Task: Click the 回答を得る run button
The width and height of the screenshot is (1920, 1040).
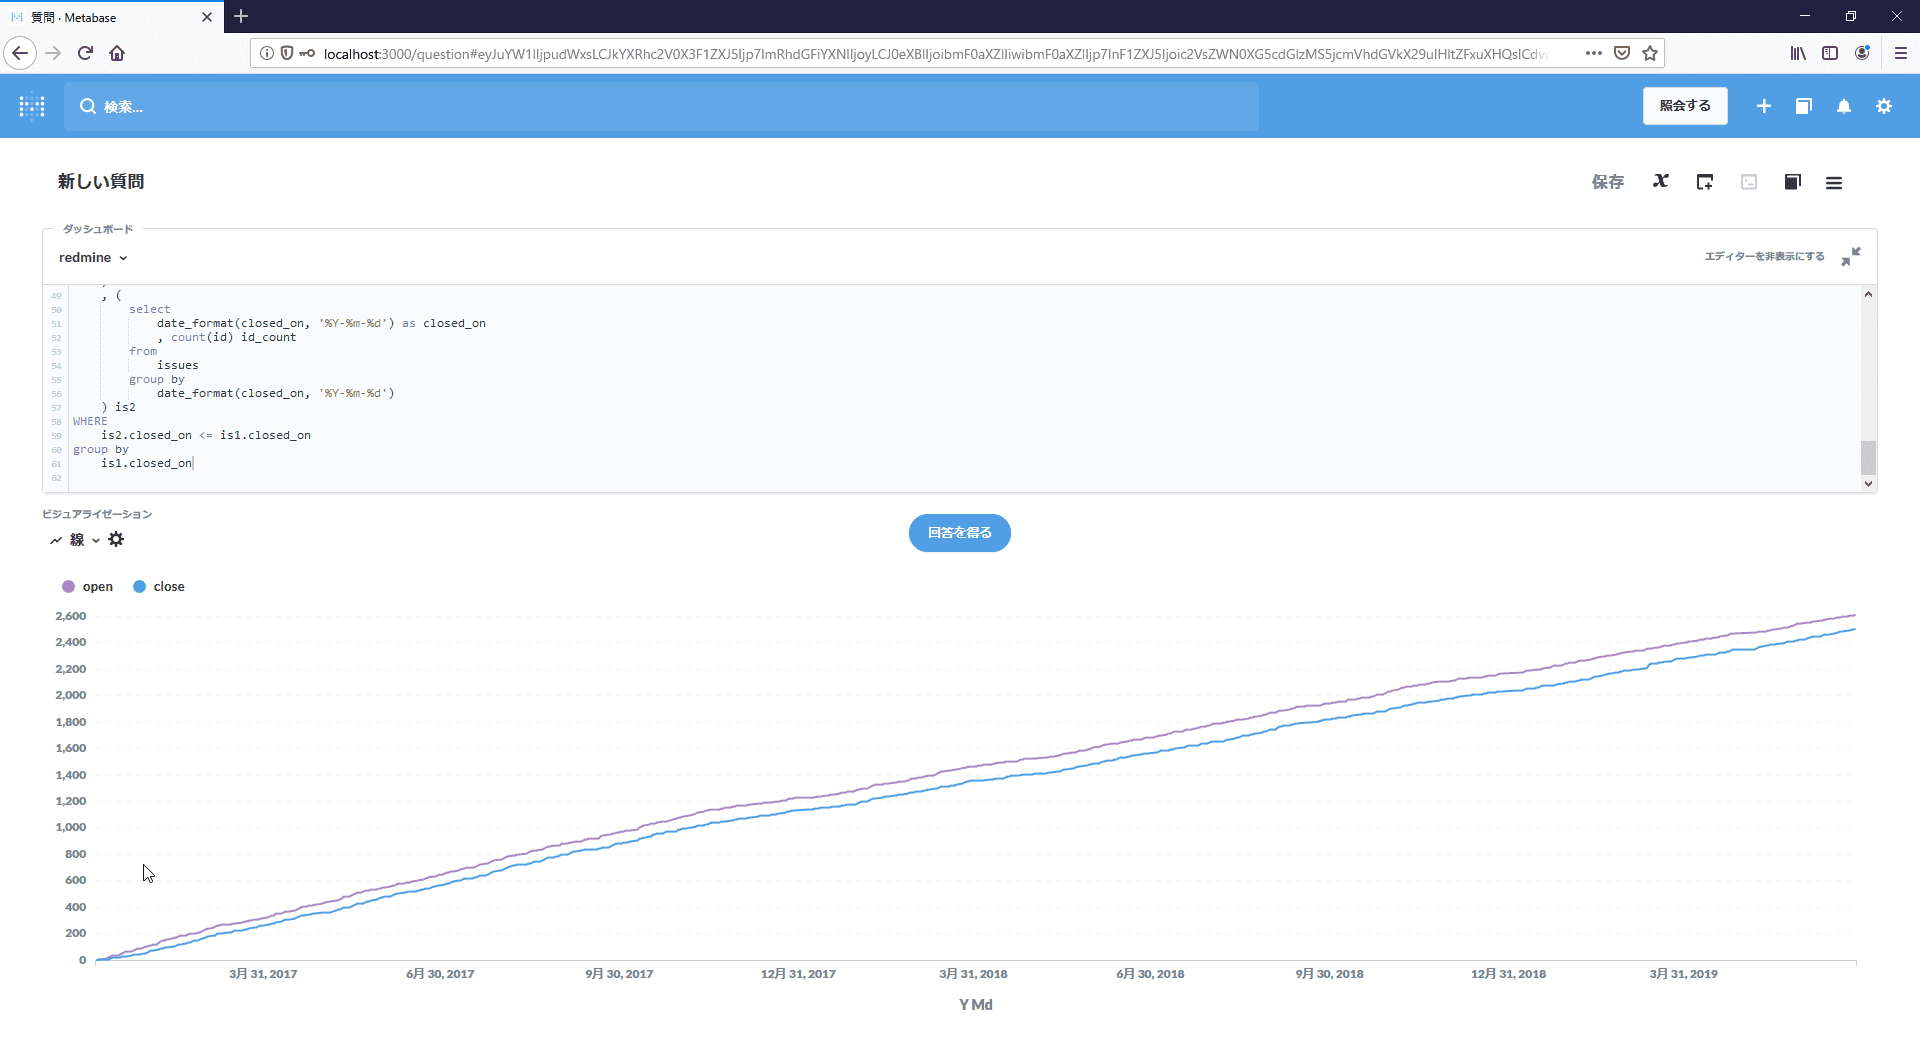Action: tap(960, 533)
